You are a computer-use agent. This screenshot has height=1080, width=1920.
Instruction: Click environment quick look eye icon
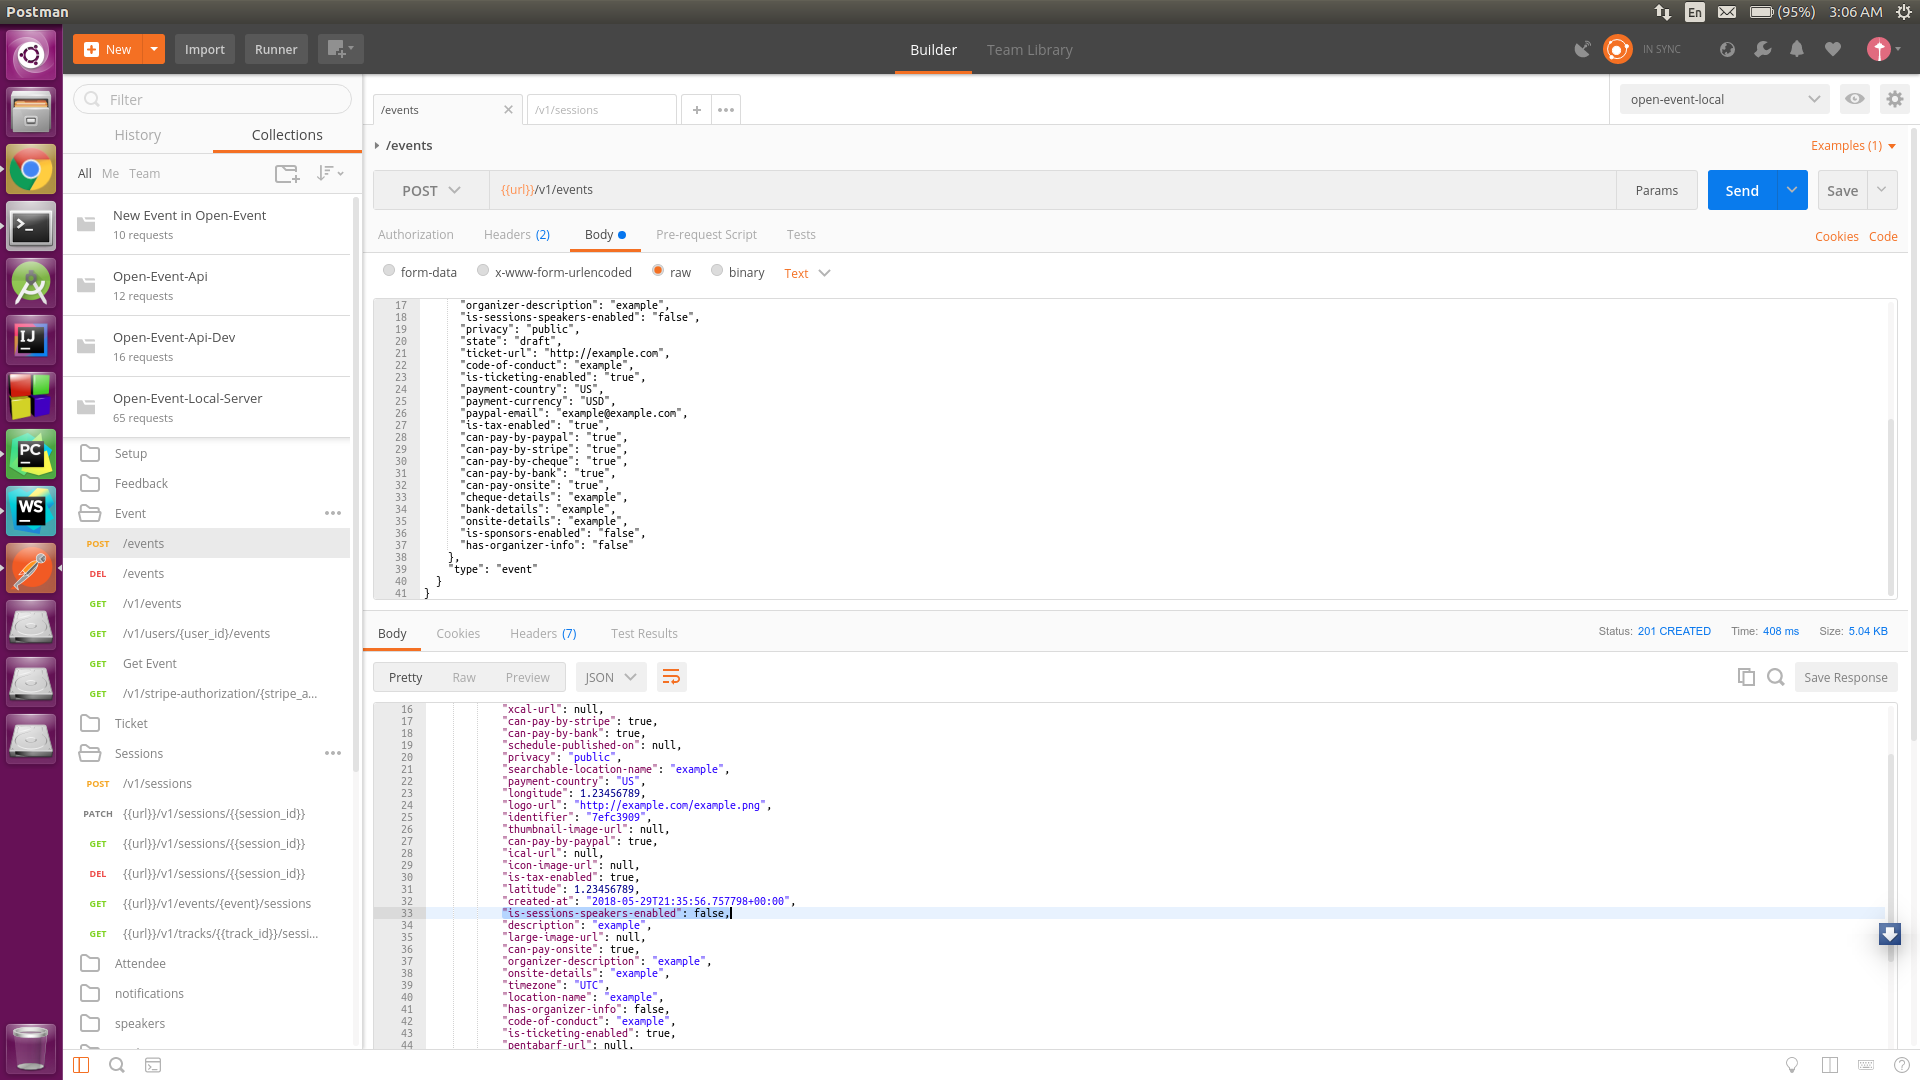click(1855, 99)
